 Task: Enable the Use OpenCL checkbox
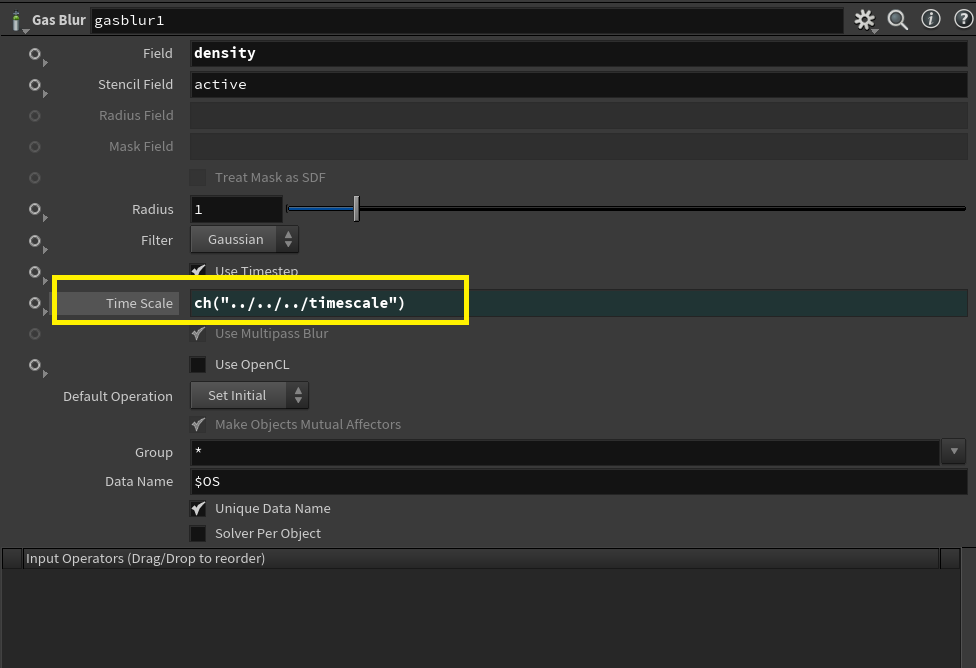(x=198, y=365)
